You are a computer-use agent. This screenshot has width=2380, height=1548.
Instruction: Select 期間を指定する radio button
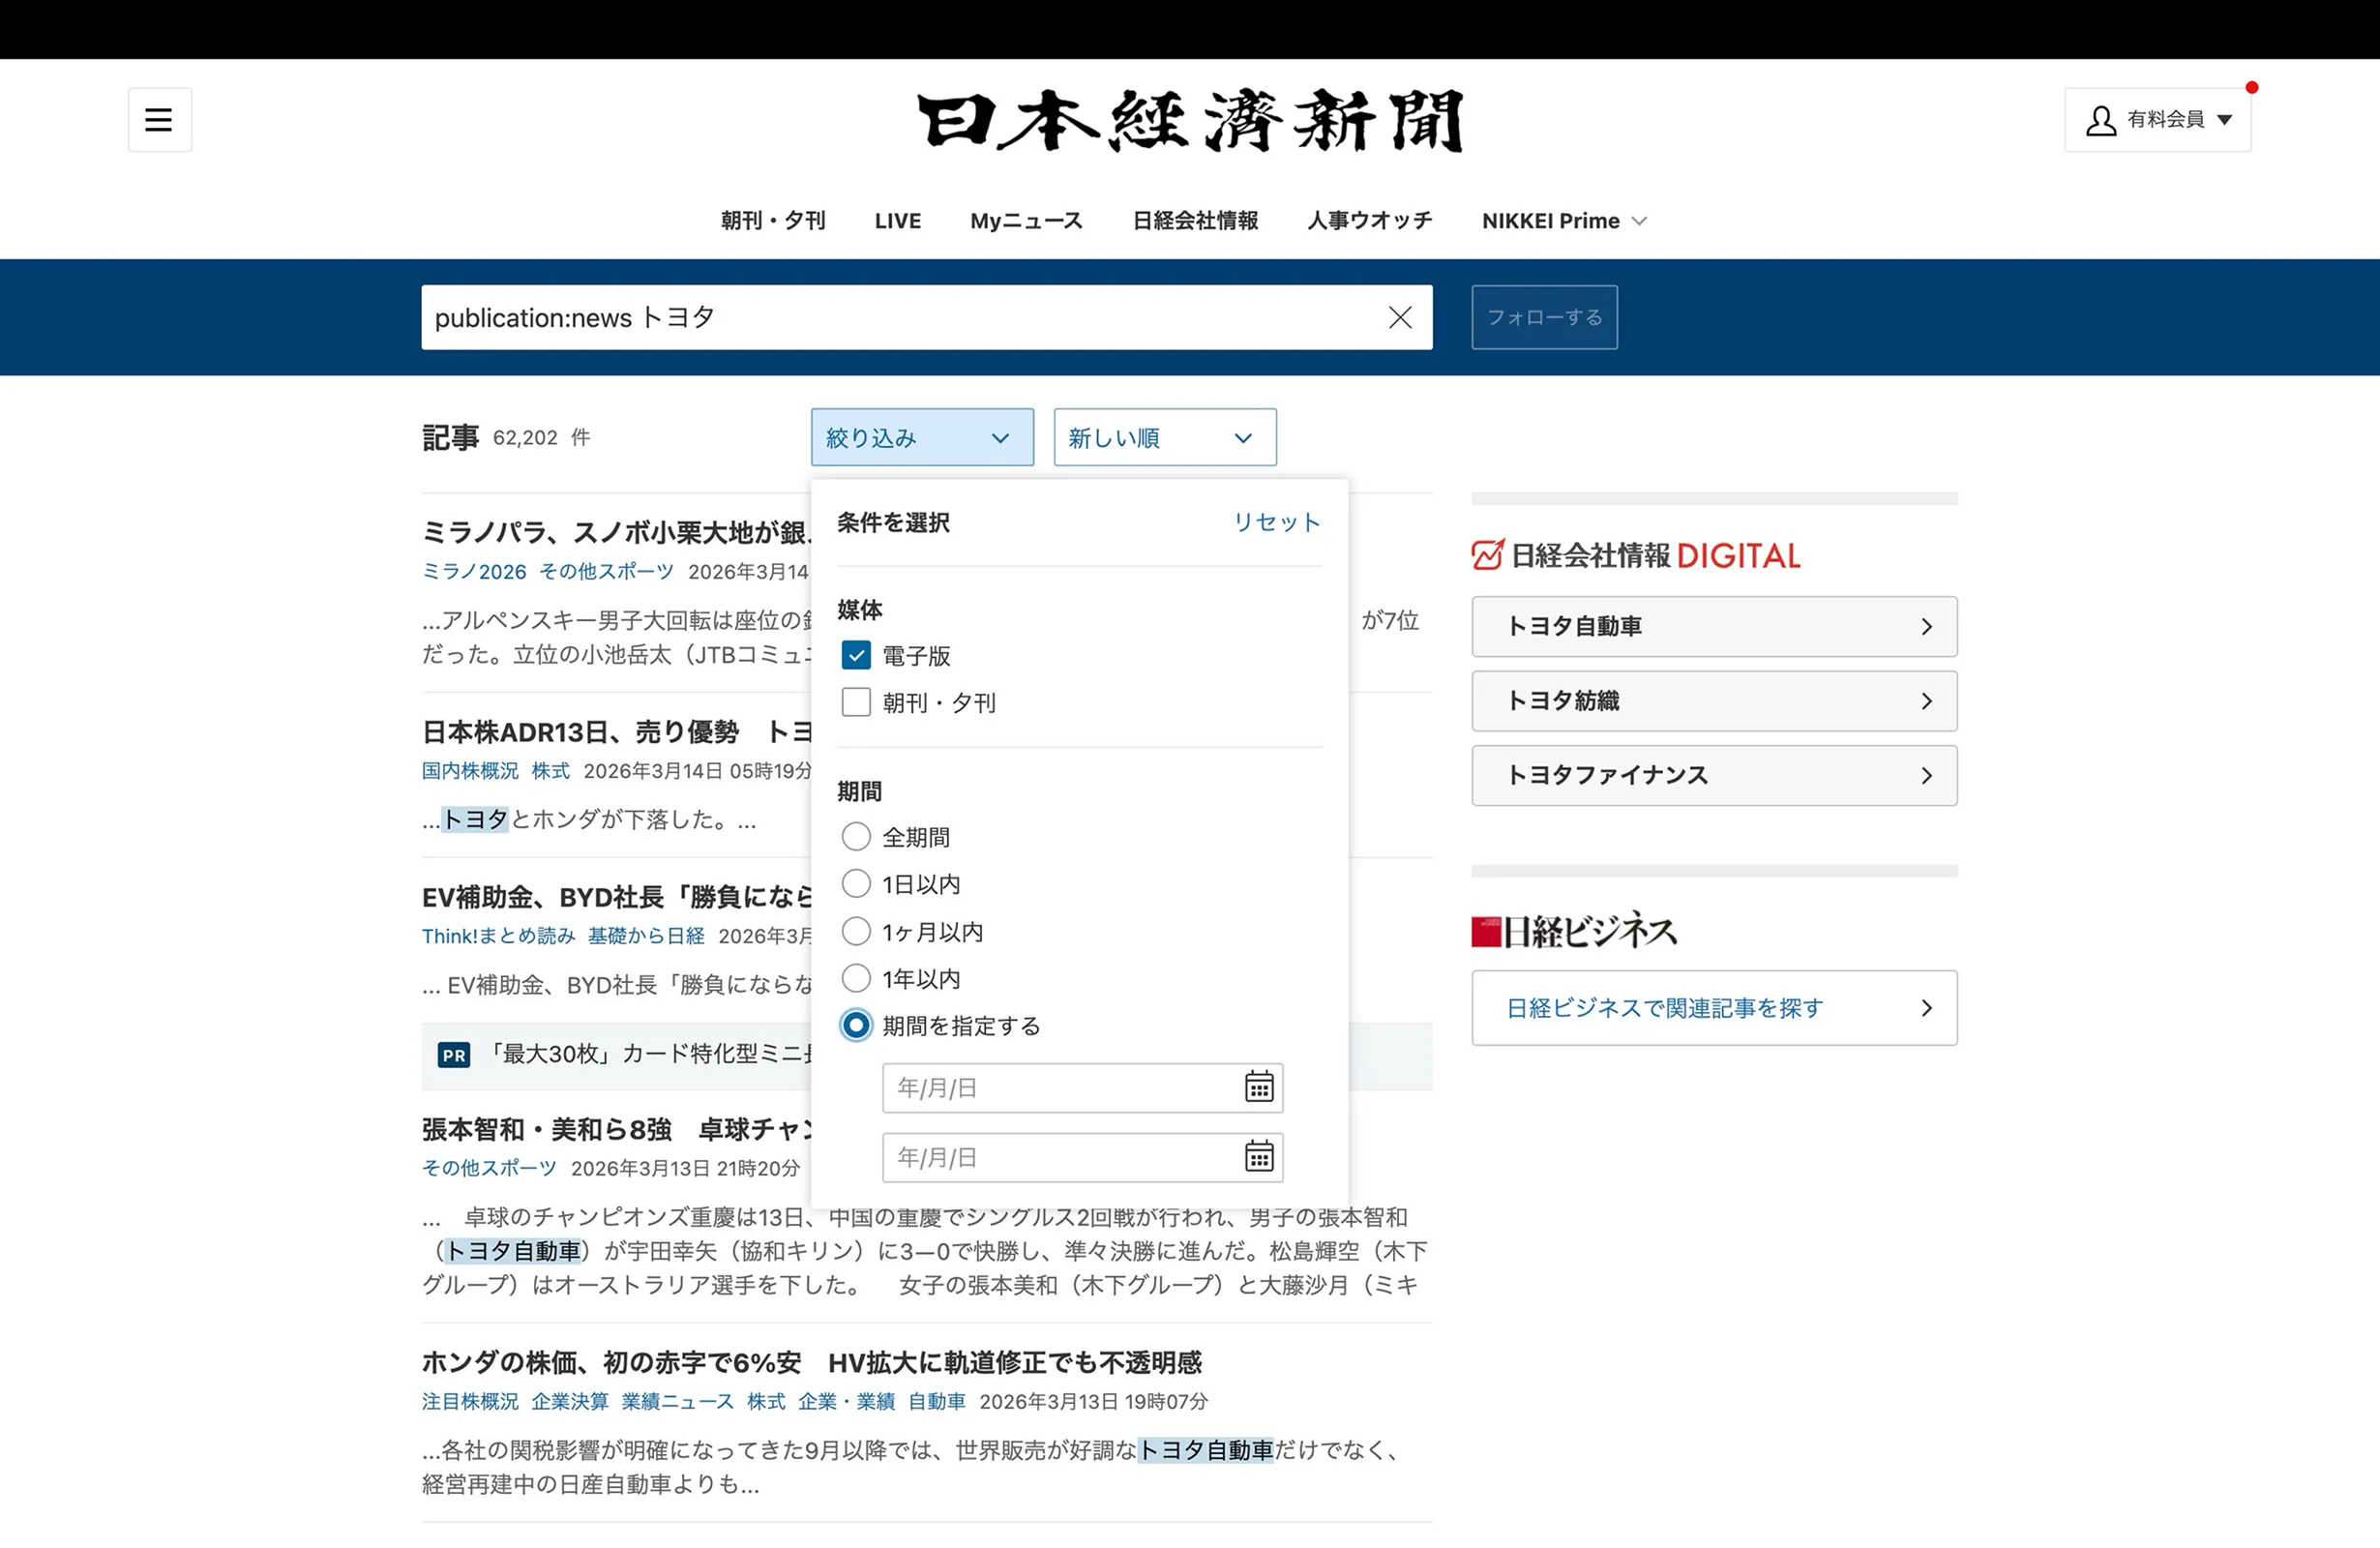[x=856, y=1026]
